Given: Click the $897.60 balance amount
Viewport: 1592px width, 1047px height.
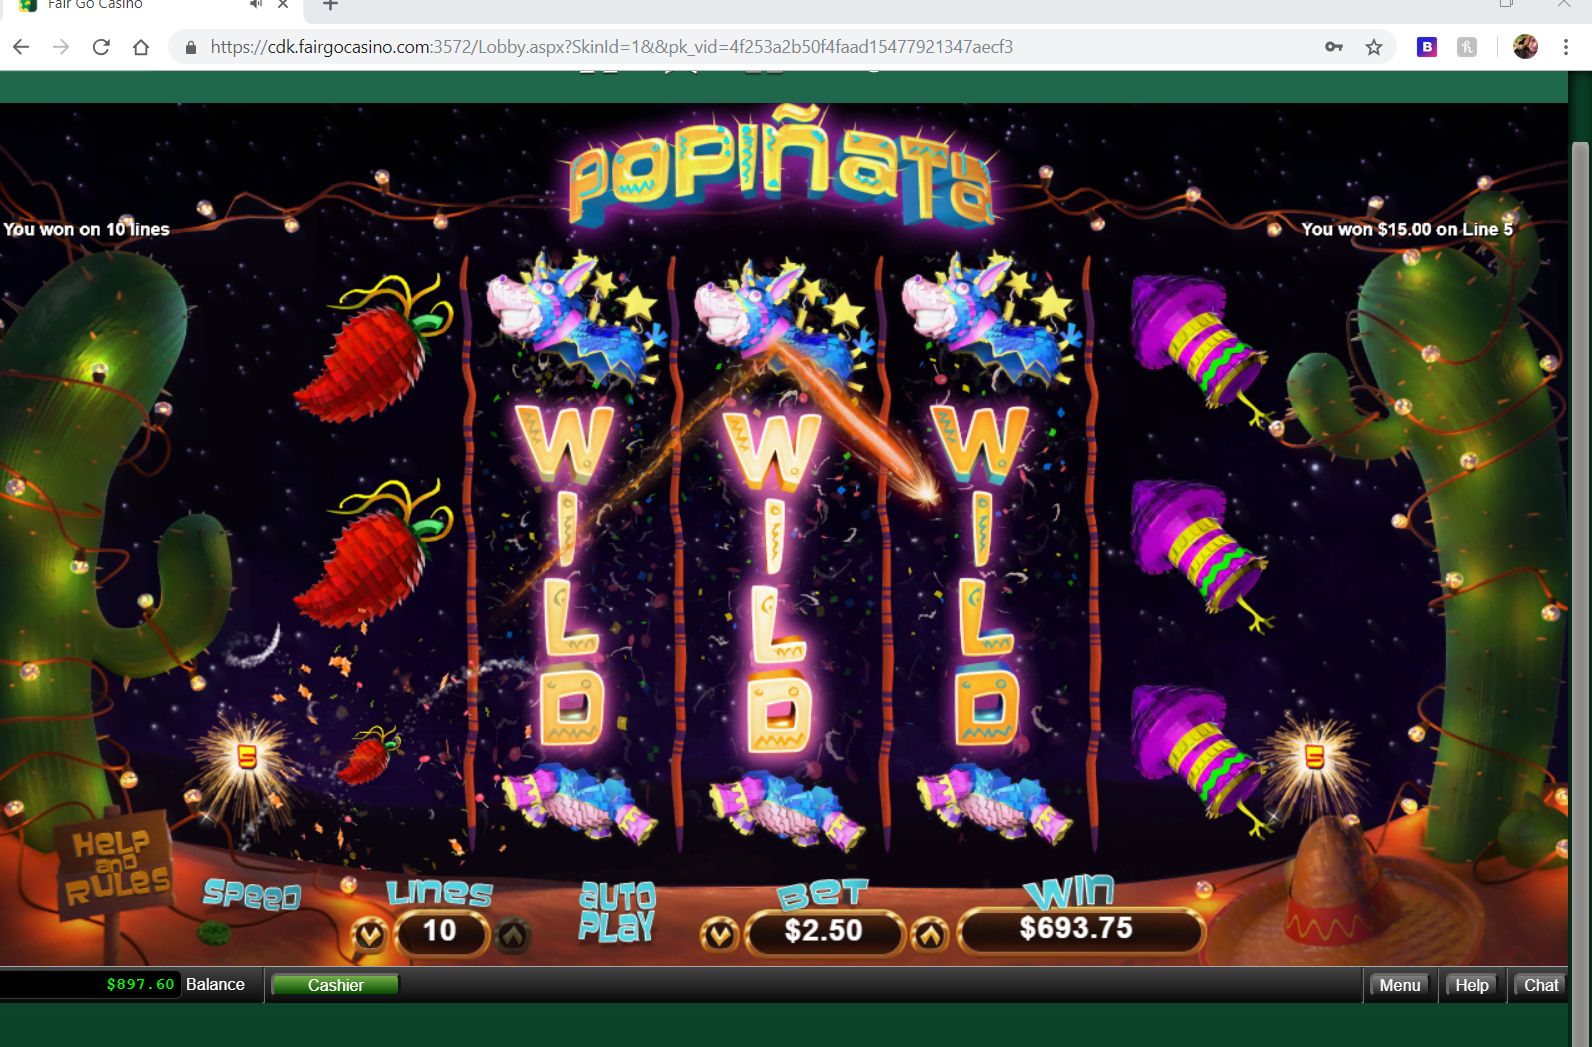Looking at the screenshot, I should click(x=140, y=984).
